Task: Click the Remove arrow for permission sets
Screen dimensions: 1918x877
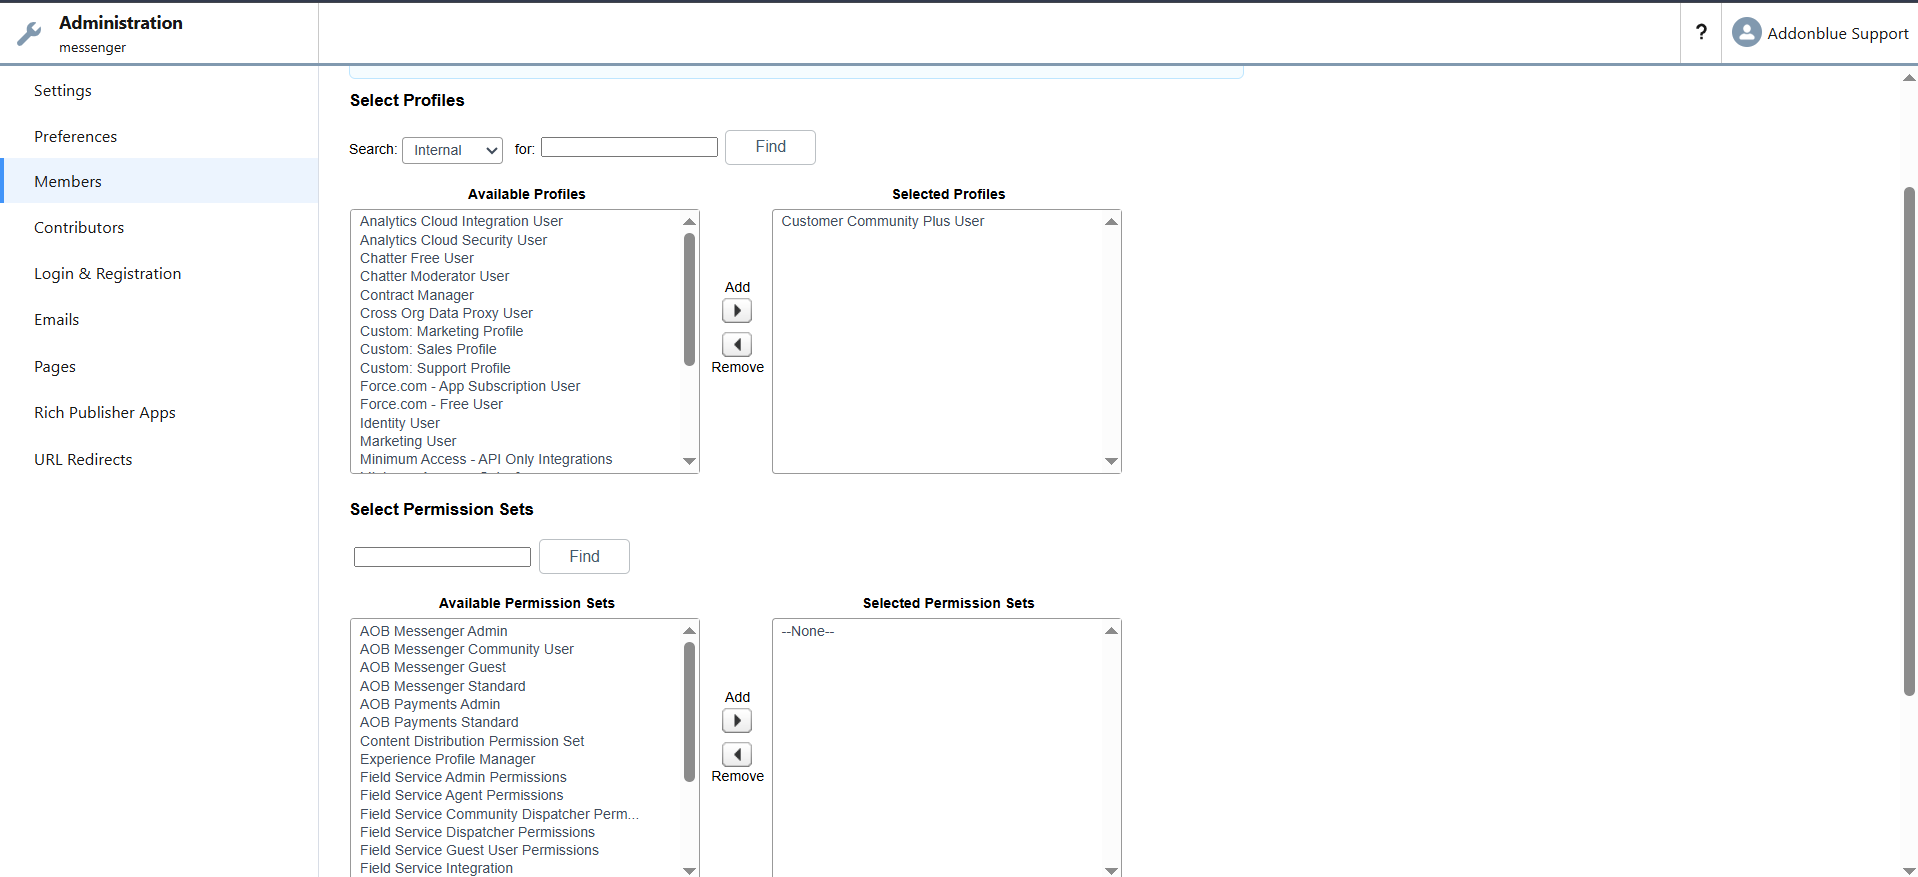Action: point(737,755)
